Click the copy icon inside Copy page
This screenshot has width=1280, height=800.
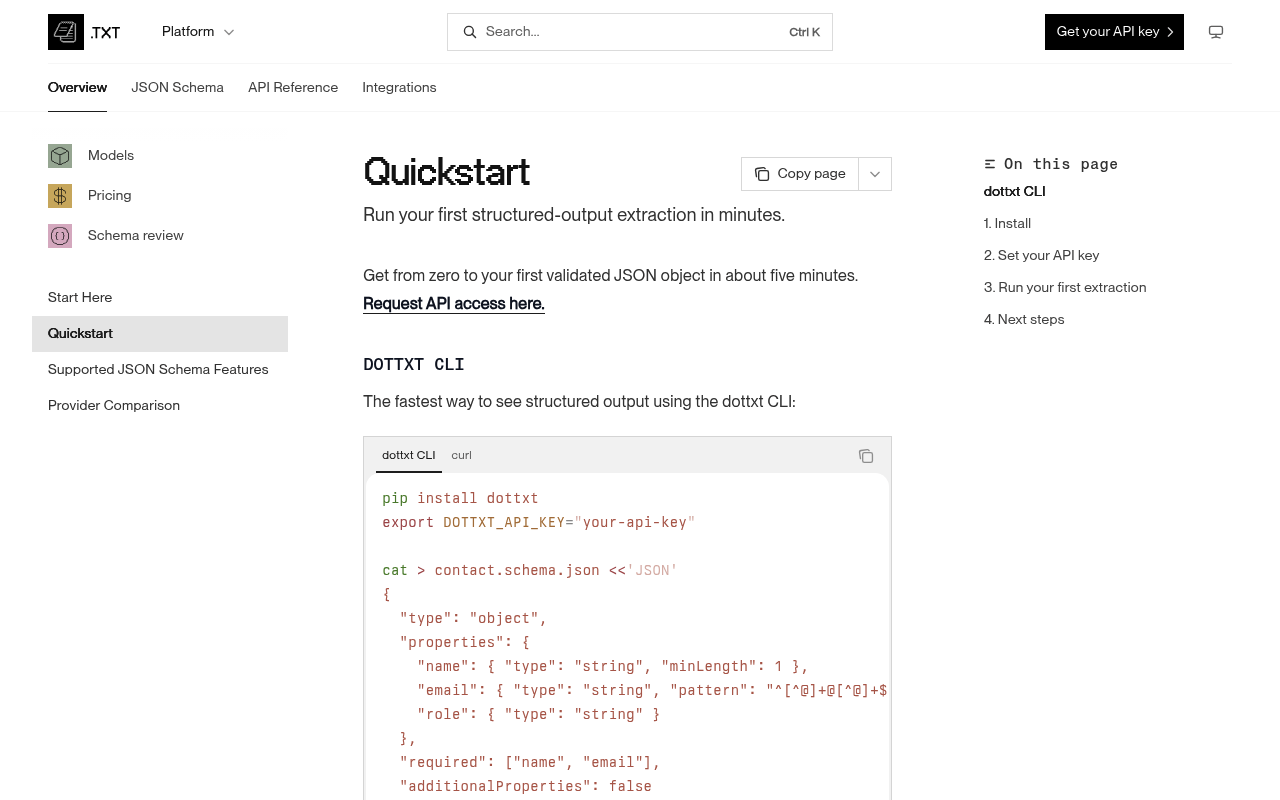pos(762,174)
